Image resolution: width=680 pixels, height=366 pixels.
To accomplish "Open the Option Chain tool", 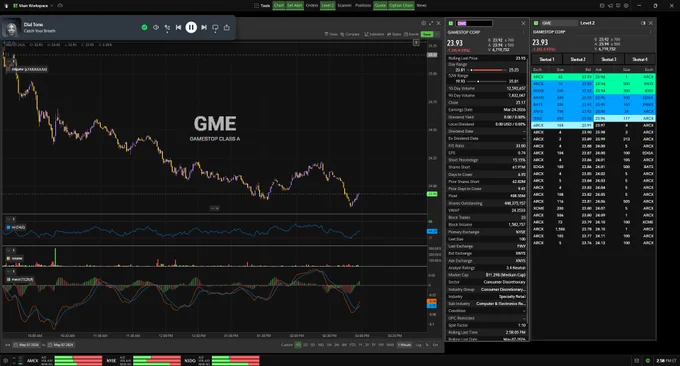I will [x=401, y=6].
